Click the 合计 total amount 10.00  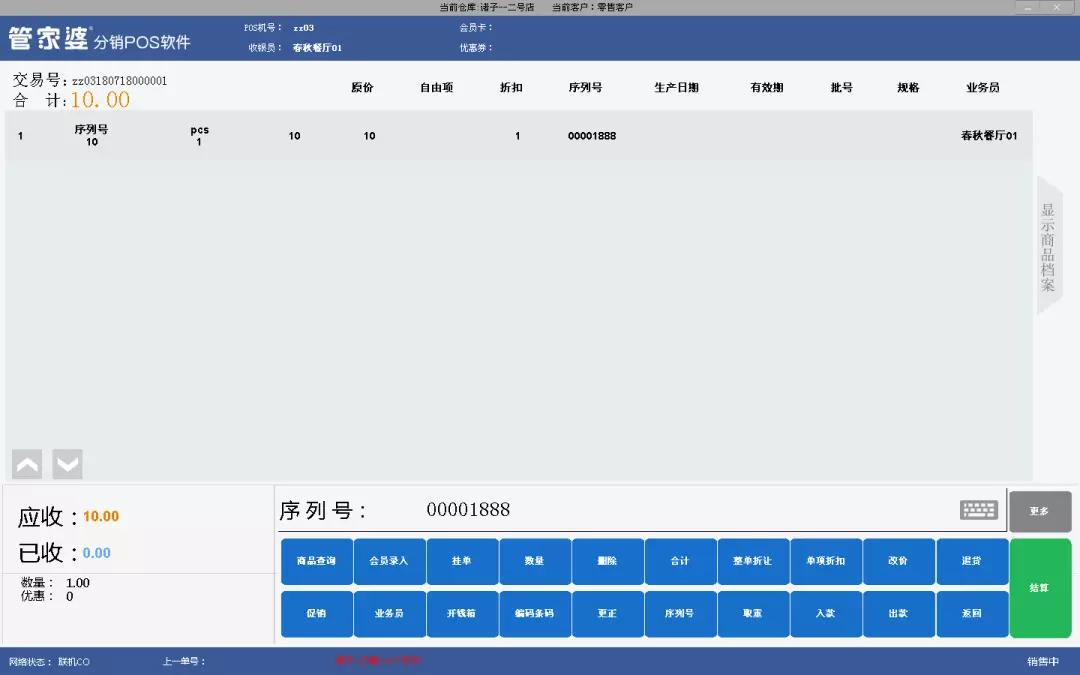(x=100, y=100)
